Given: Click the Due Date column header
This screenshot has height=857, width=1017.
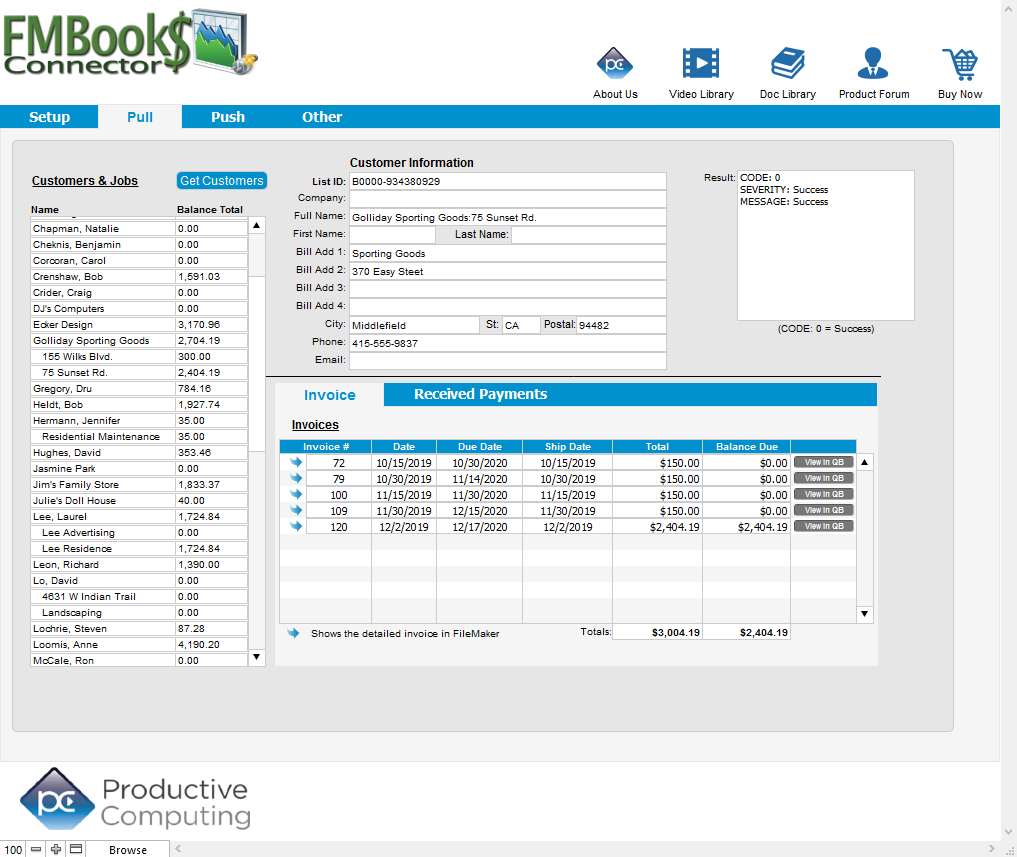Looking at the screenshot, I should (480, 446).
